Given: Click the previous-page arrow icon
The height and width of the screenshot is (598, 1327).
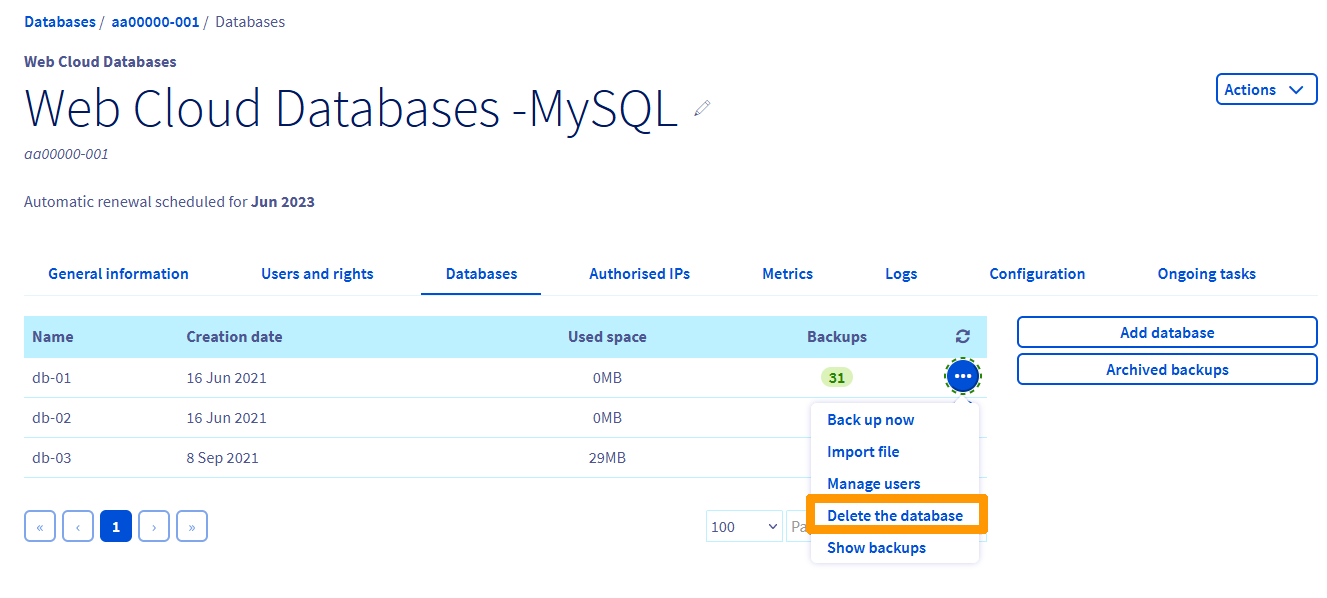Looking at the screenshot, I should click(x=77, y=526).
